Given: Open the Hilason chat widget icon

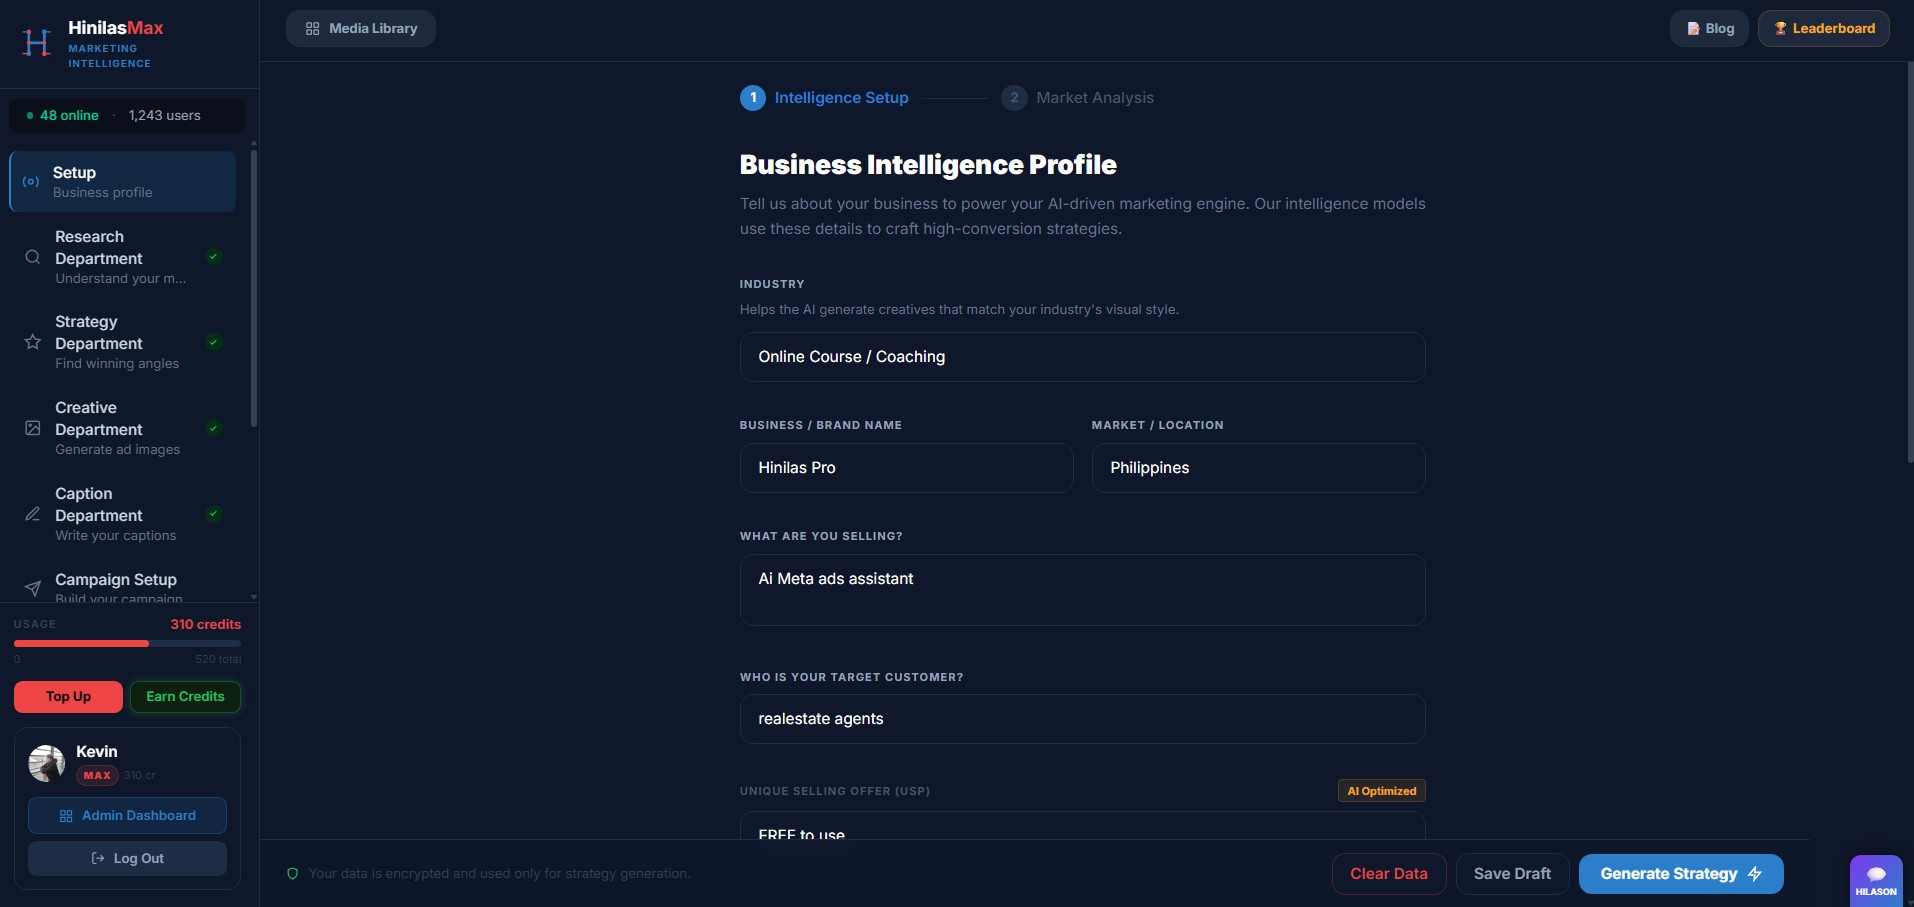Looking at the screenshot, I should point(1875,880).
